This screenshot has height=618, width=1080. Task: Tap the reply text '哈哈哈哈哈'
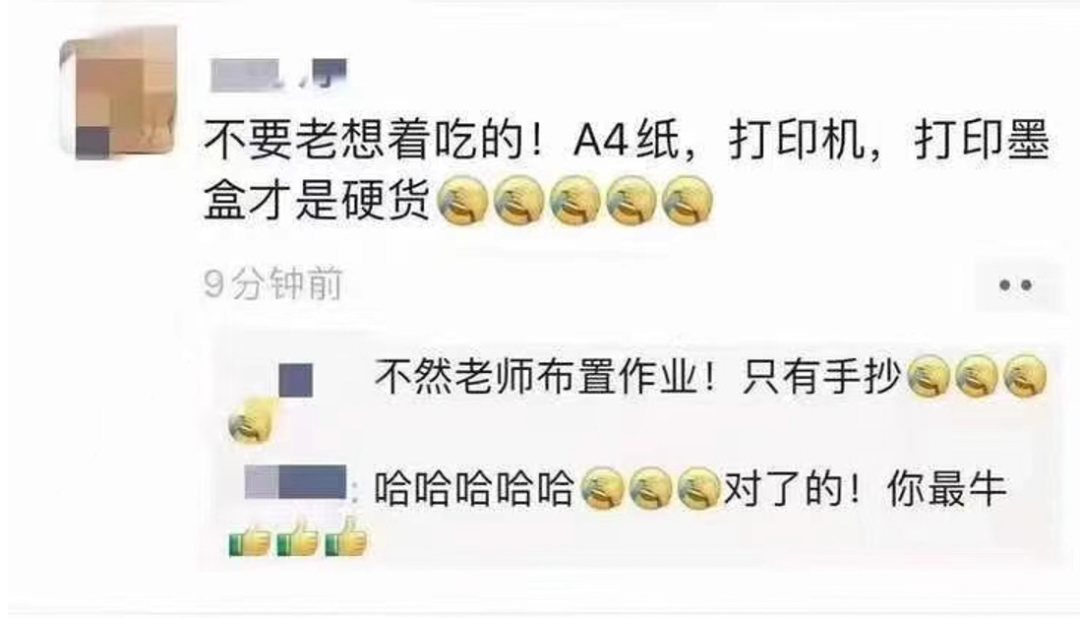pyautogui.click(x=475, y=488)
